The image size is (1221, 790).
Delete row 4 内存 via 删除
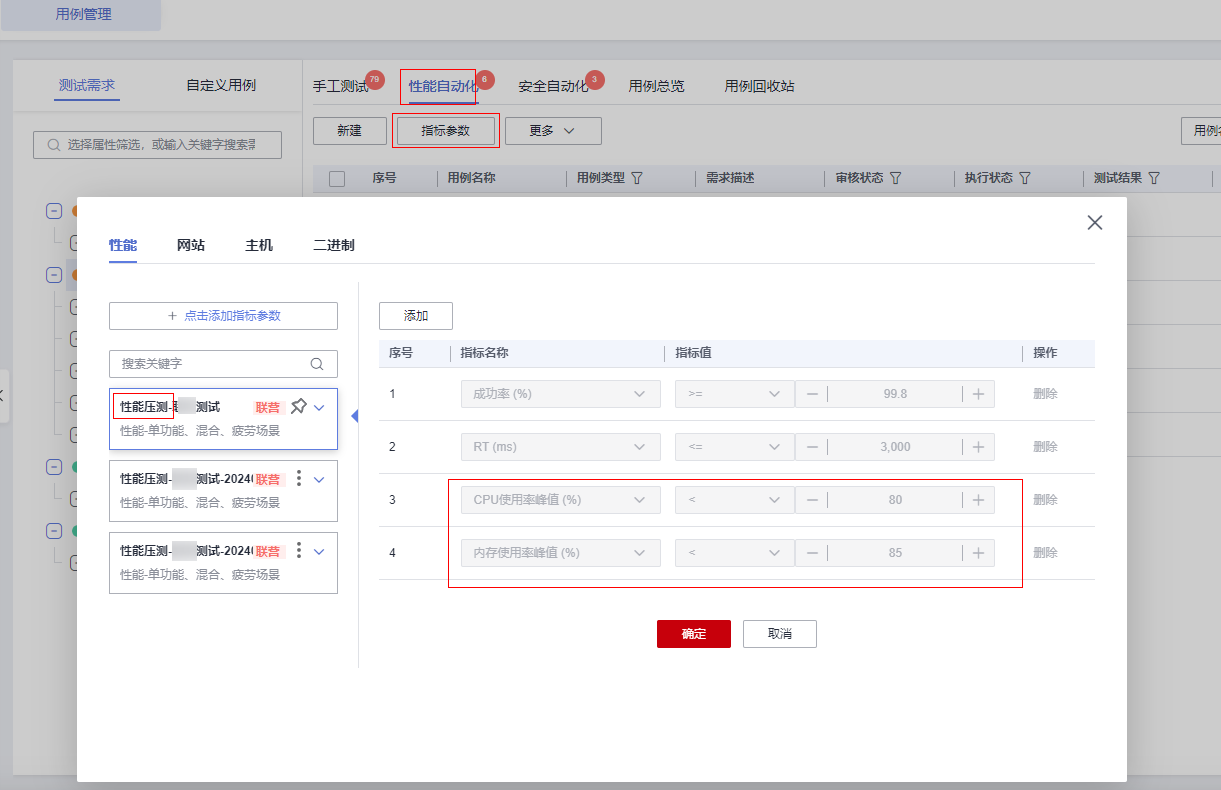(1045, 553)
